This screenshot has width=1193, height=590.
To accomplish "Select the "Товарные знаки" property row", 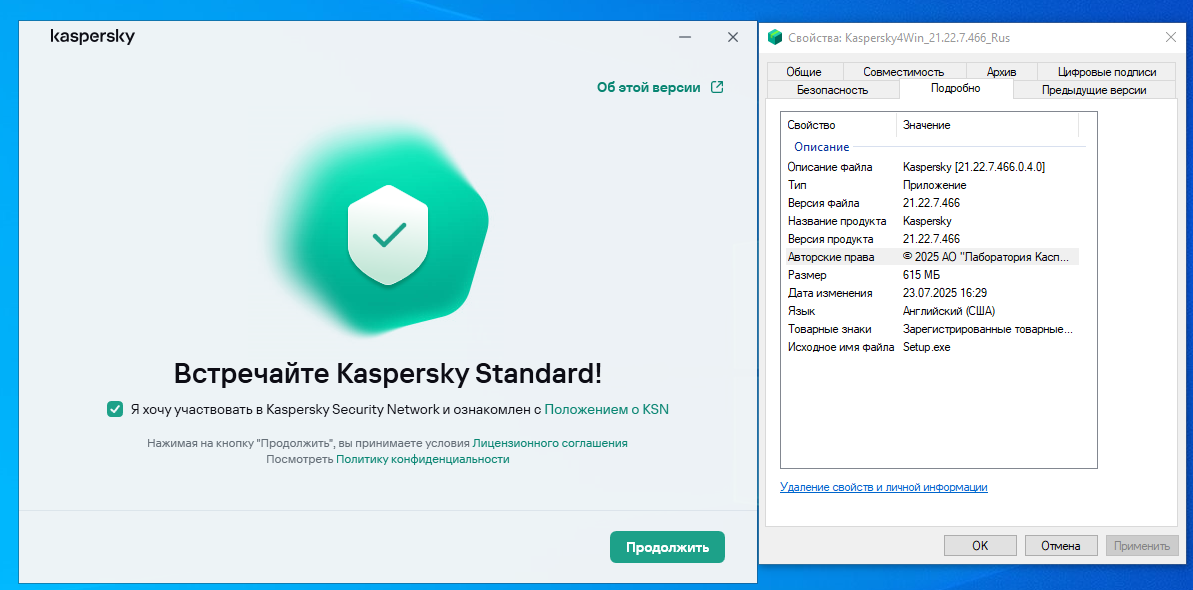I will pyautogui.click(x=931, y=329).
